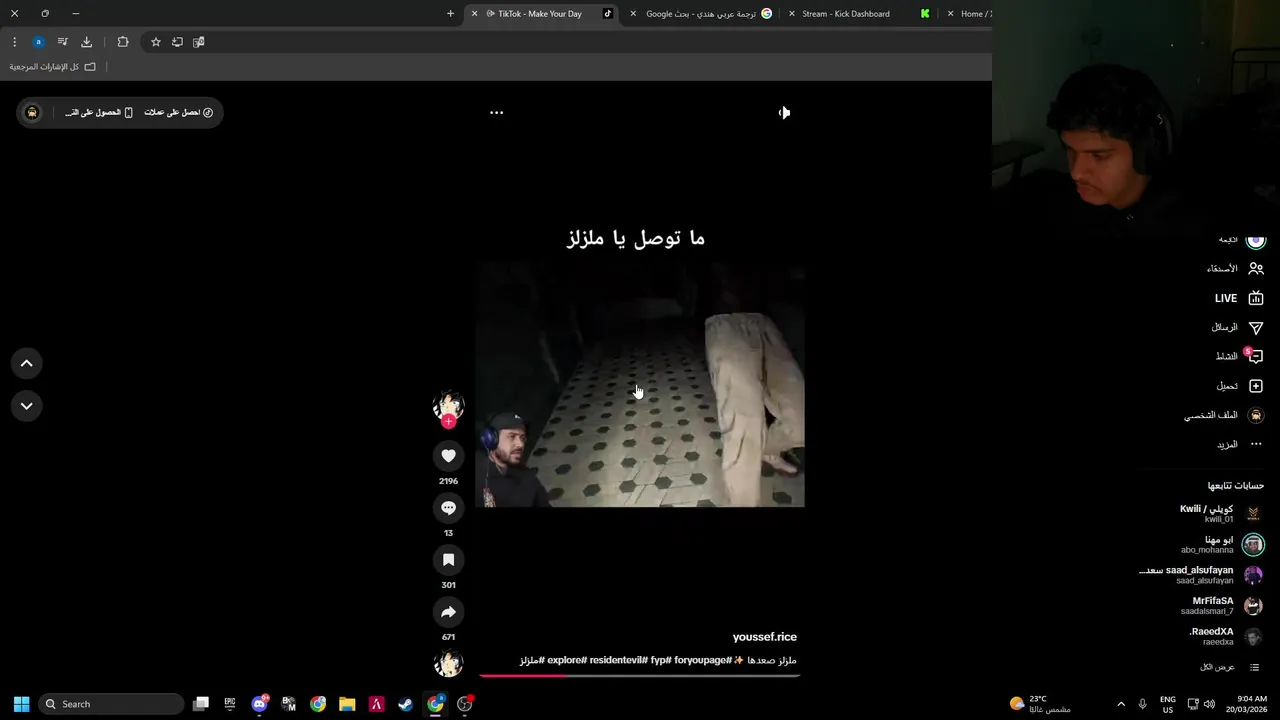Open media controls icon in Chrome toolbar
The image size is (1280, 720).
62,42
